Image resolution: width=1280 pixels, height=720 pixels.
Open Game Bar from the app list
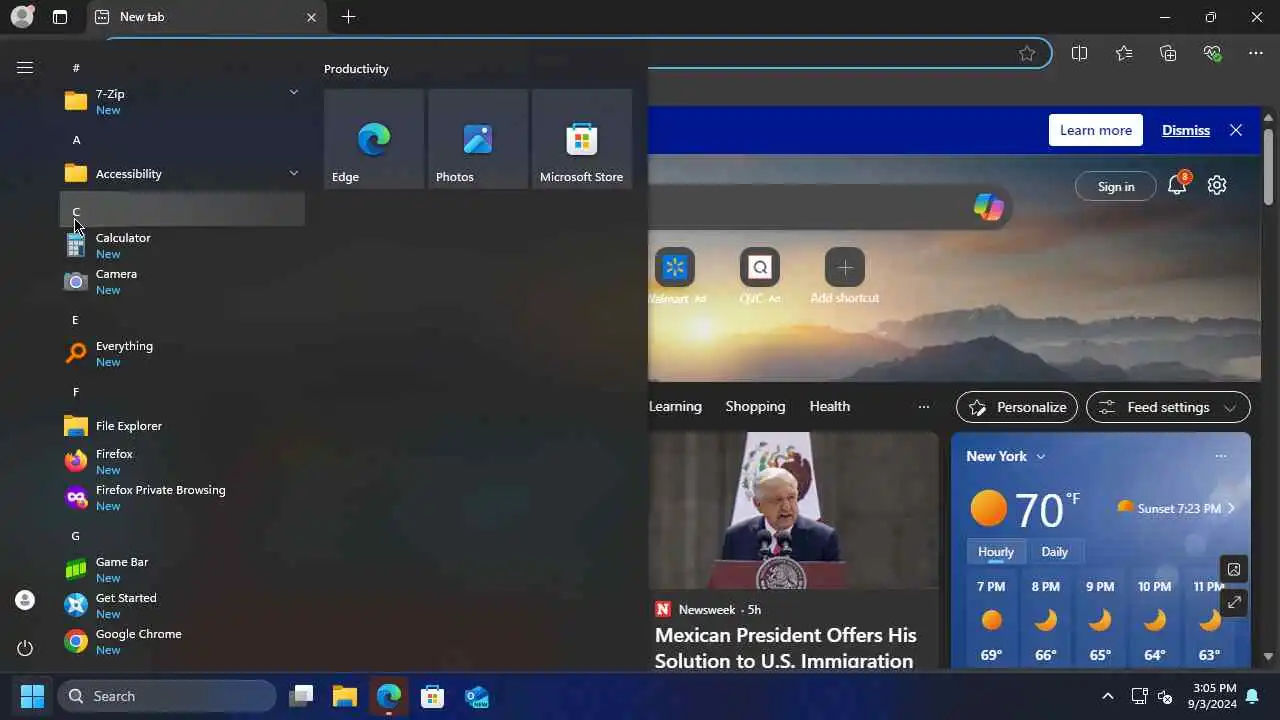182,569
